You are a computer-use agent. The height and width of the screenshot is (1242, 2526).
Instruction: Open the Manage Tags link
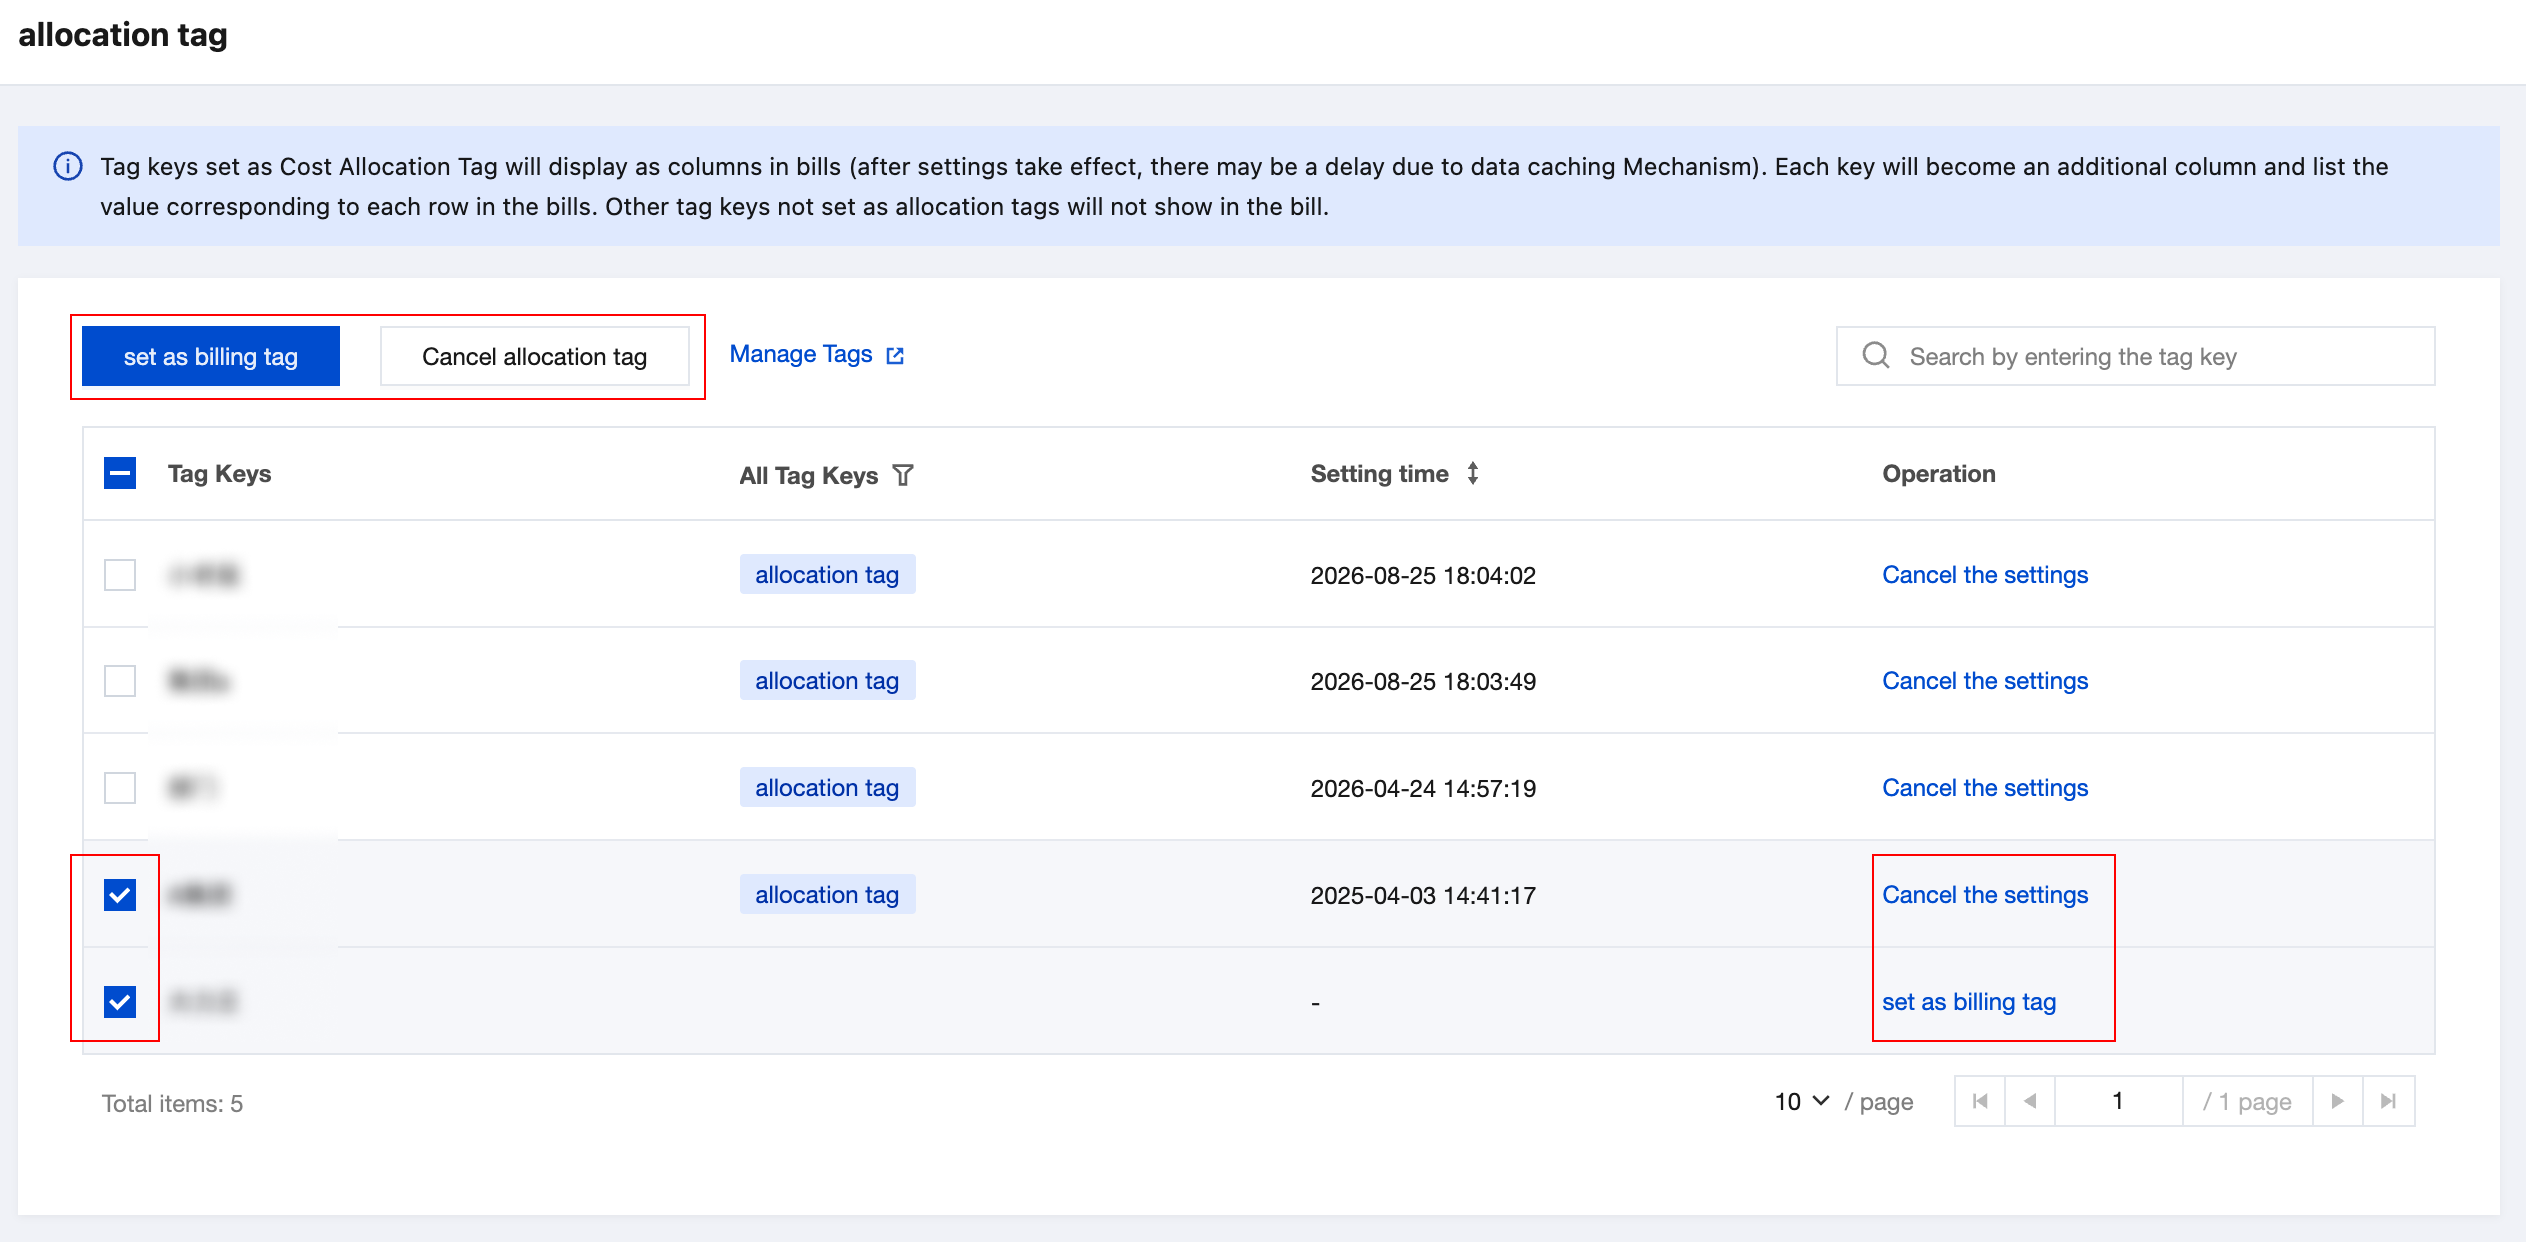tap(801, 354)
